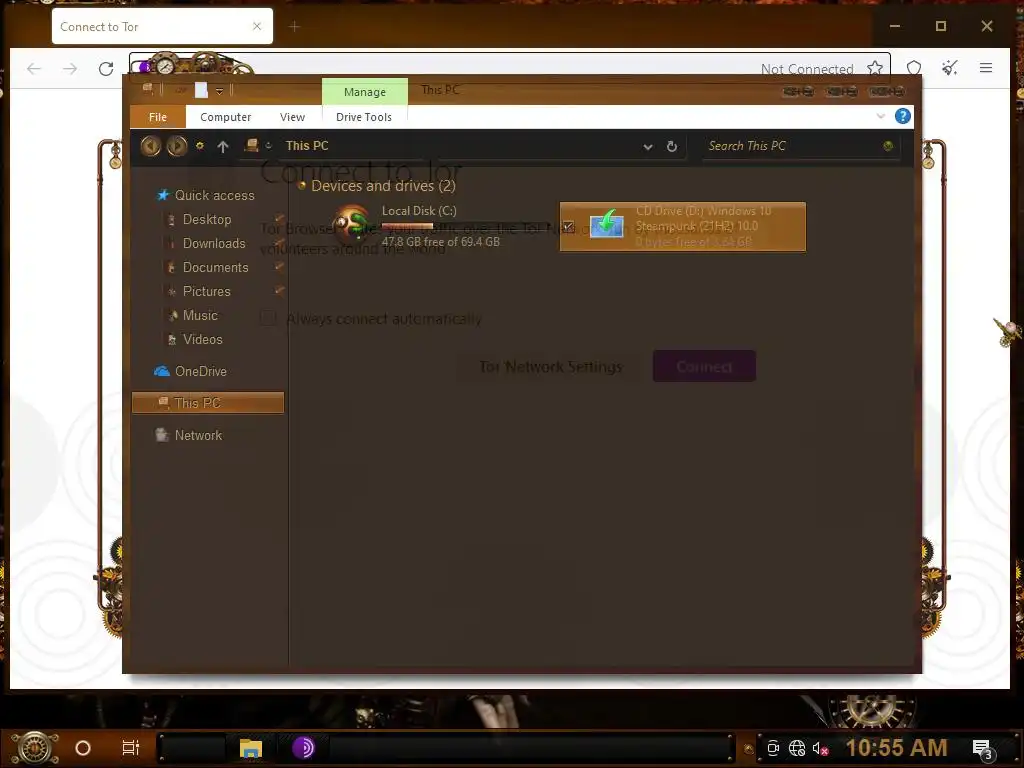Expand address path chevron before This PC

coord(268,146)
